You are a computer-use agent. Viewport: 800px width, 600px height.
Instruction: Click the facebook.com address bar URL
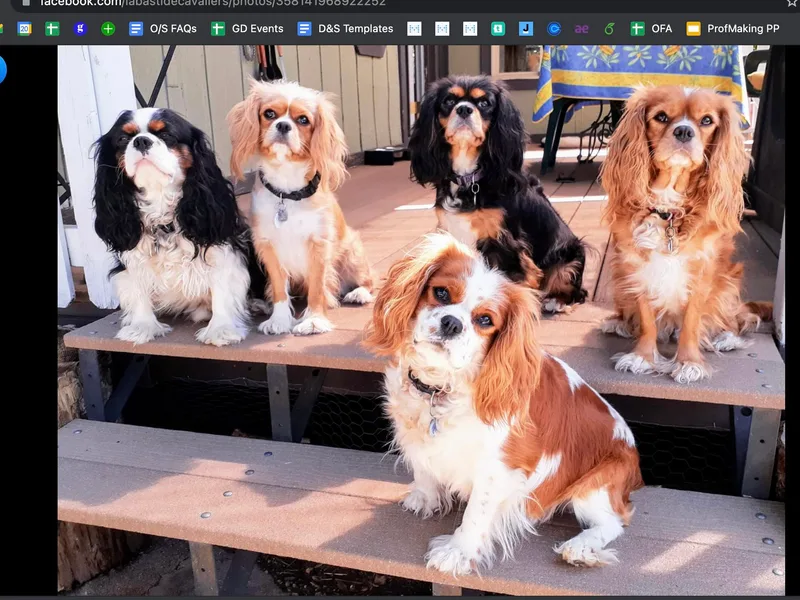(213, 3)
